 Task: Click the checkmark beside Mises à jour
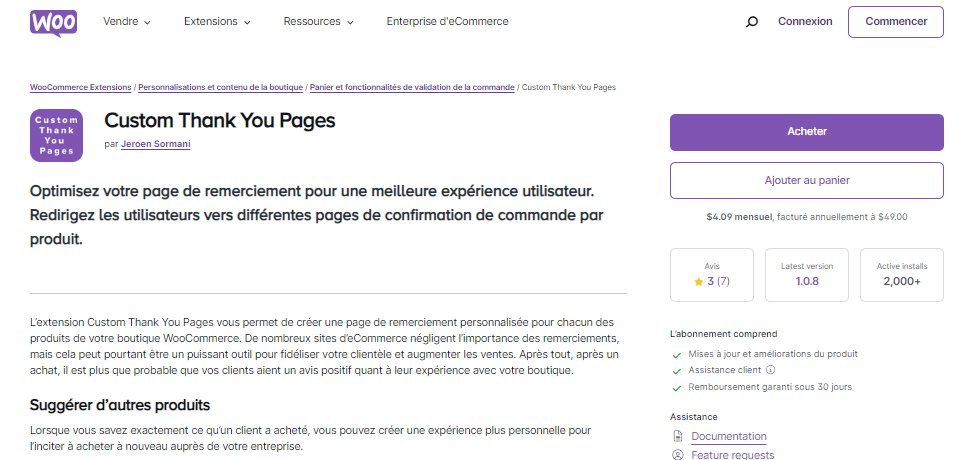point(677,355)
